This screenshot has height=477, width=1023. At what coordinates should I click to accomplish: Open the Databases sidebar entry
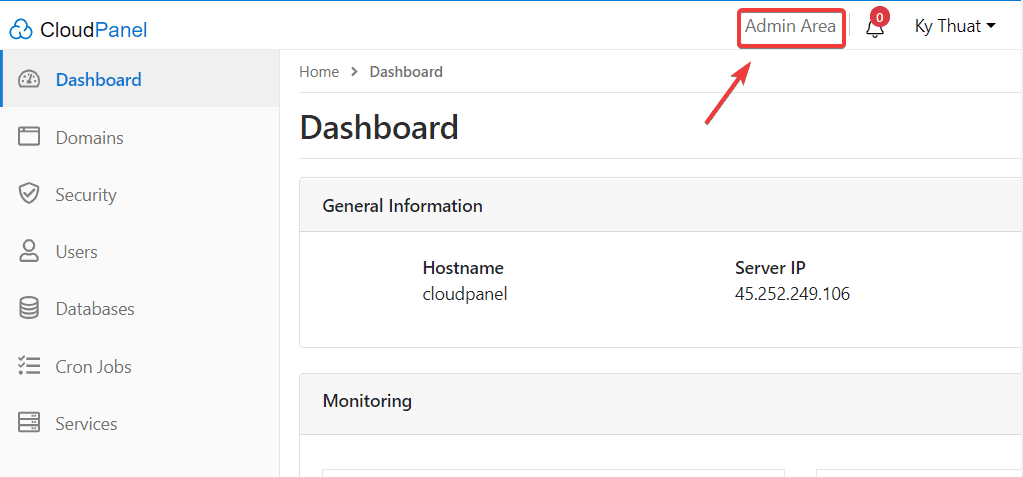tap(95, 309)
